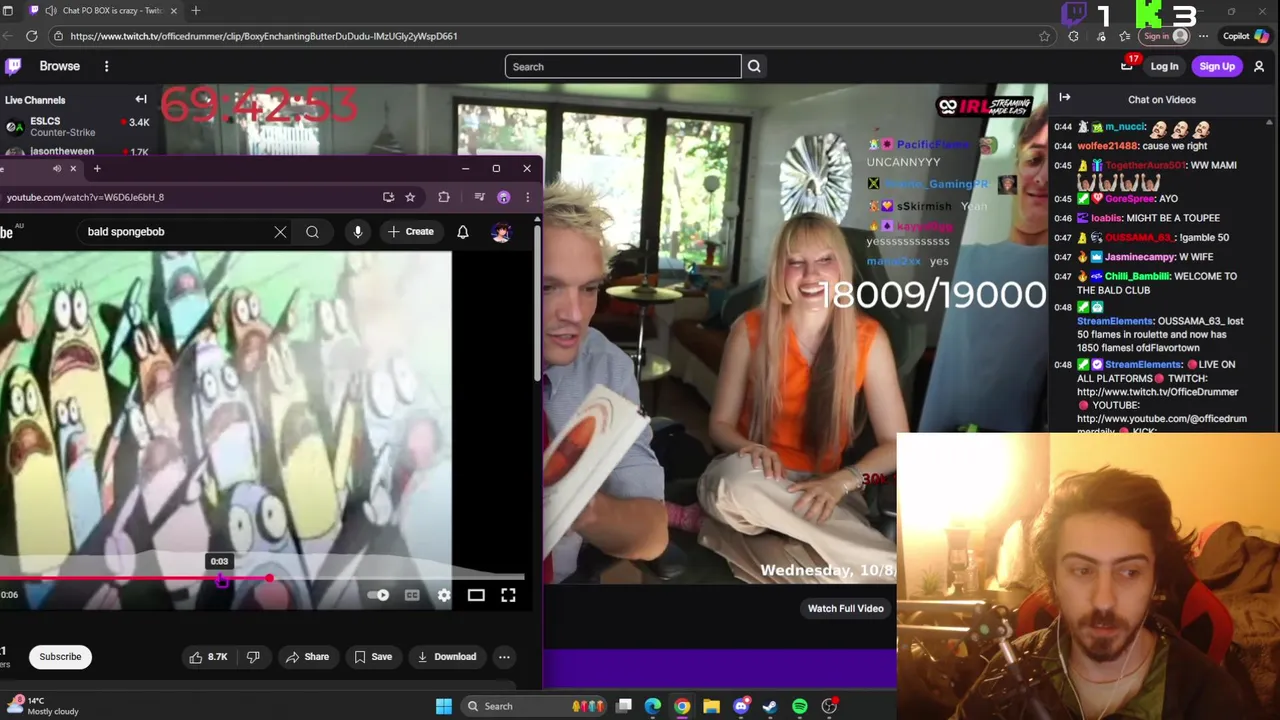Select the Chat PO BOX is crazy tab

(105, 10)
